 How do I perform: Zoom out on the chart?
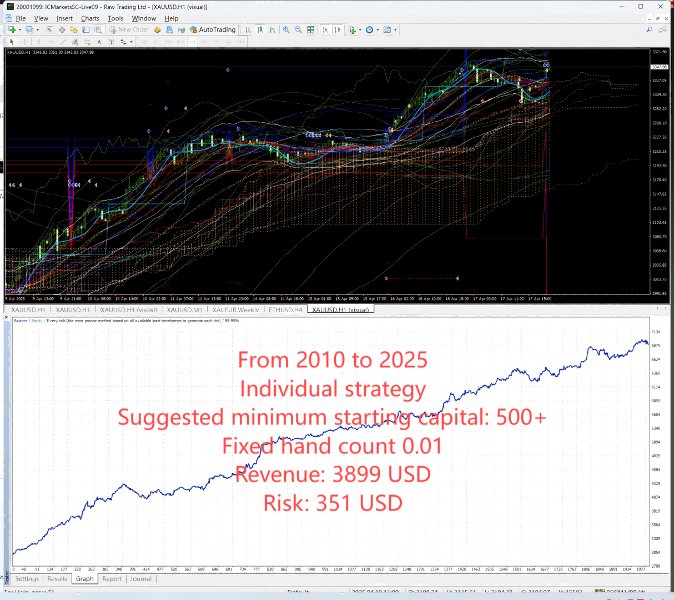pos(298,30)
